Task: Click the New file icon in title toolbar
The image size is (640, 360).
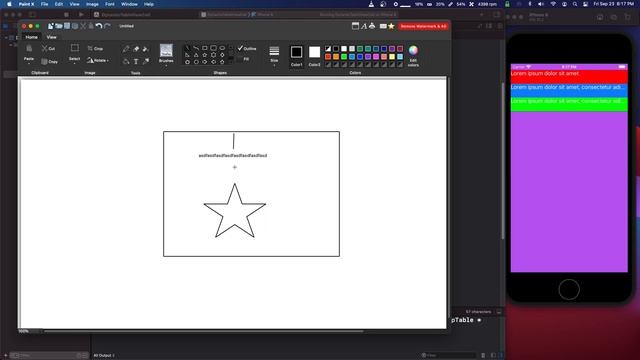Action: 51,26
